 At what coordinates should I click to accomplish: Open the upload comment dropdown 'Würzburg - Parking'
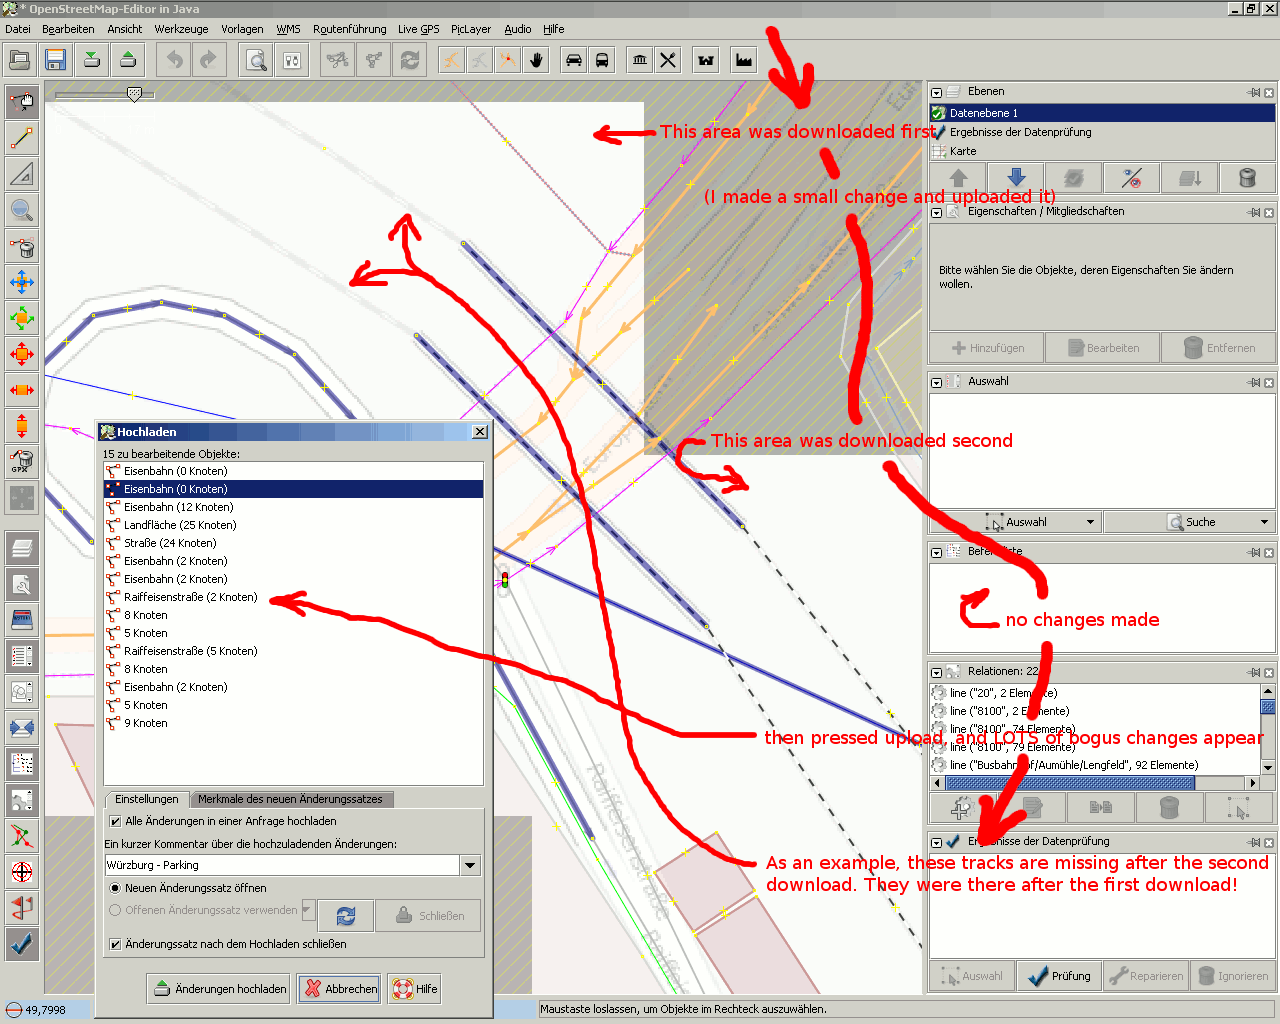click(x=470, y=865)
